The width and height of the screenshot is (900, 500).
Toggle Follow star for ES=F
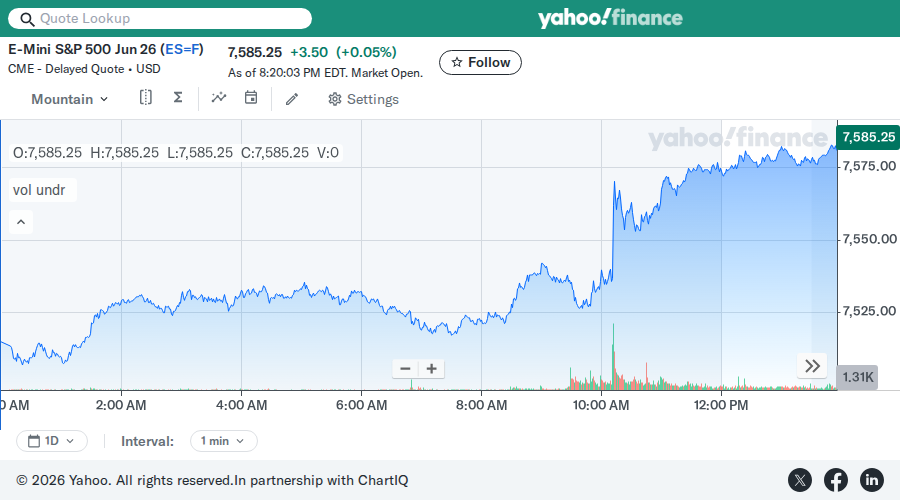[480, 63]
